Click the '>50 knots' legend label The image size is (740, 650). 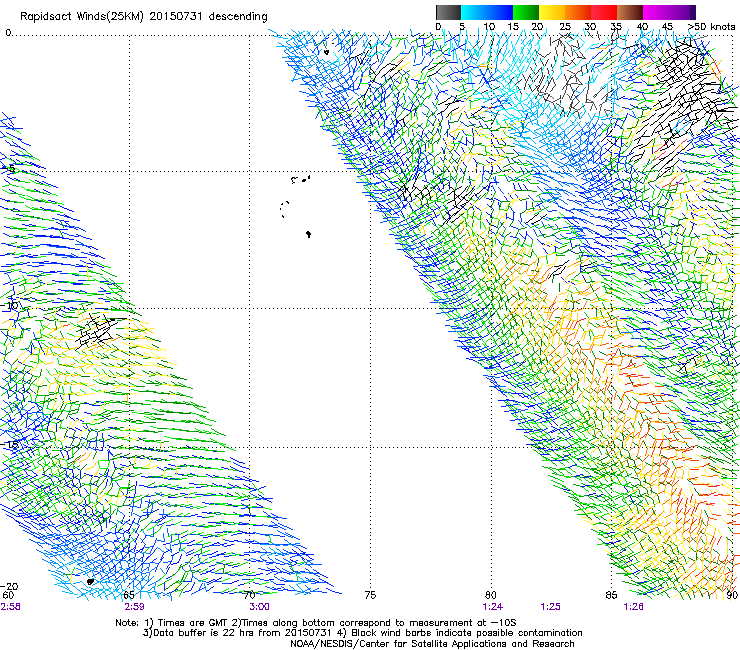(711, 26)
